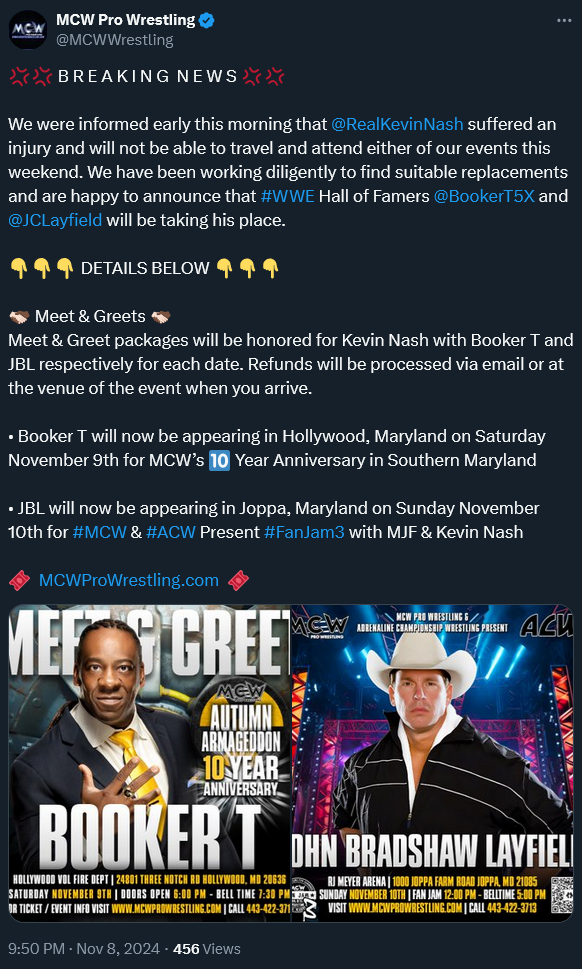Visit the MCWProWrestling.com link
This screenshot has width=582, height=969.
(x=129, y=580)
